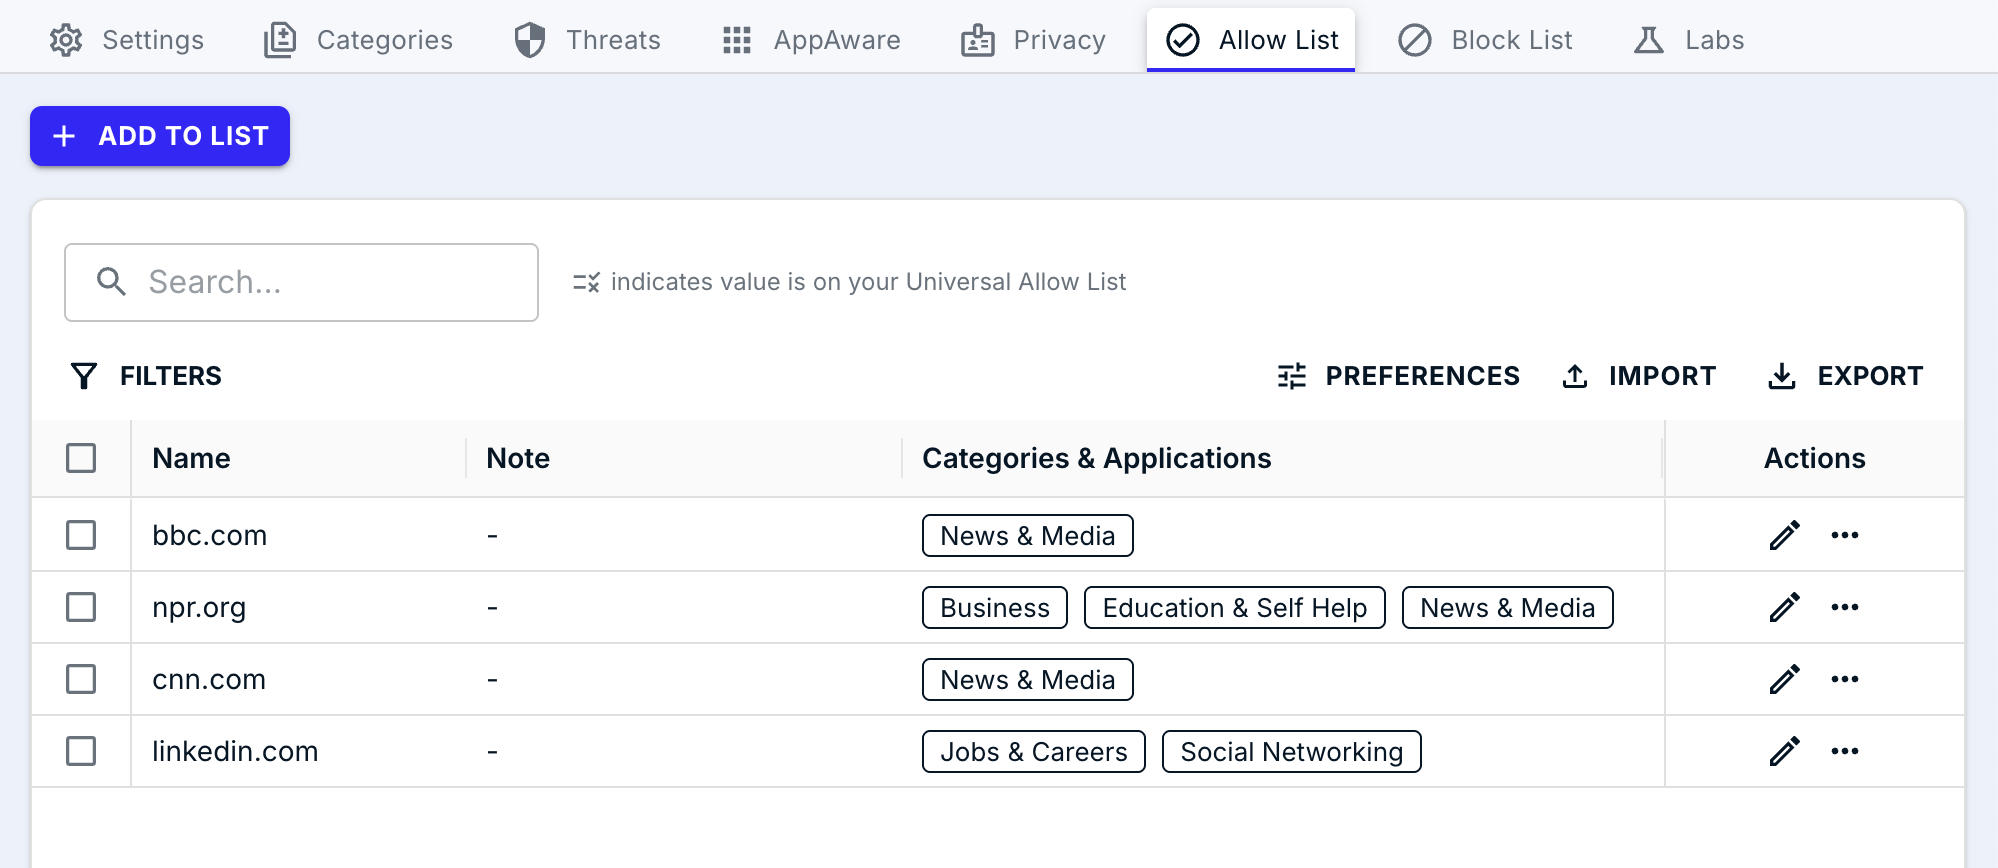Select the cnn.com row checkbox
The image size is (1998, 868).
tap(81, 679)
